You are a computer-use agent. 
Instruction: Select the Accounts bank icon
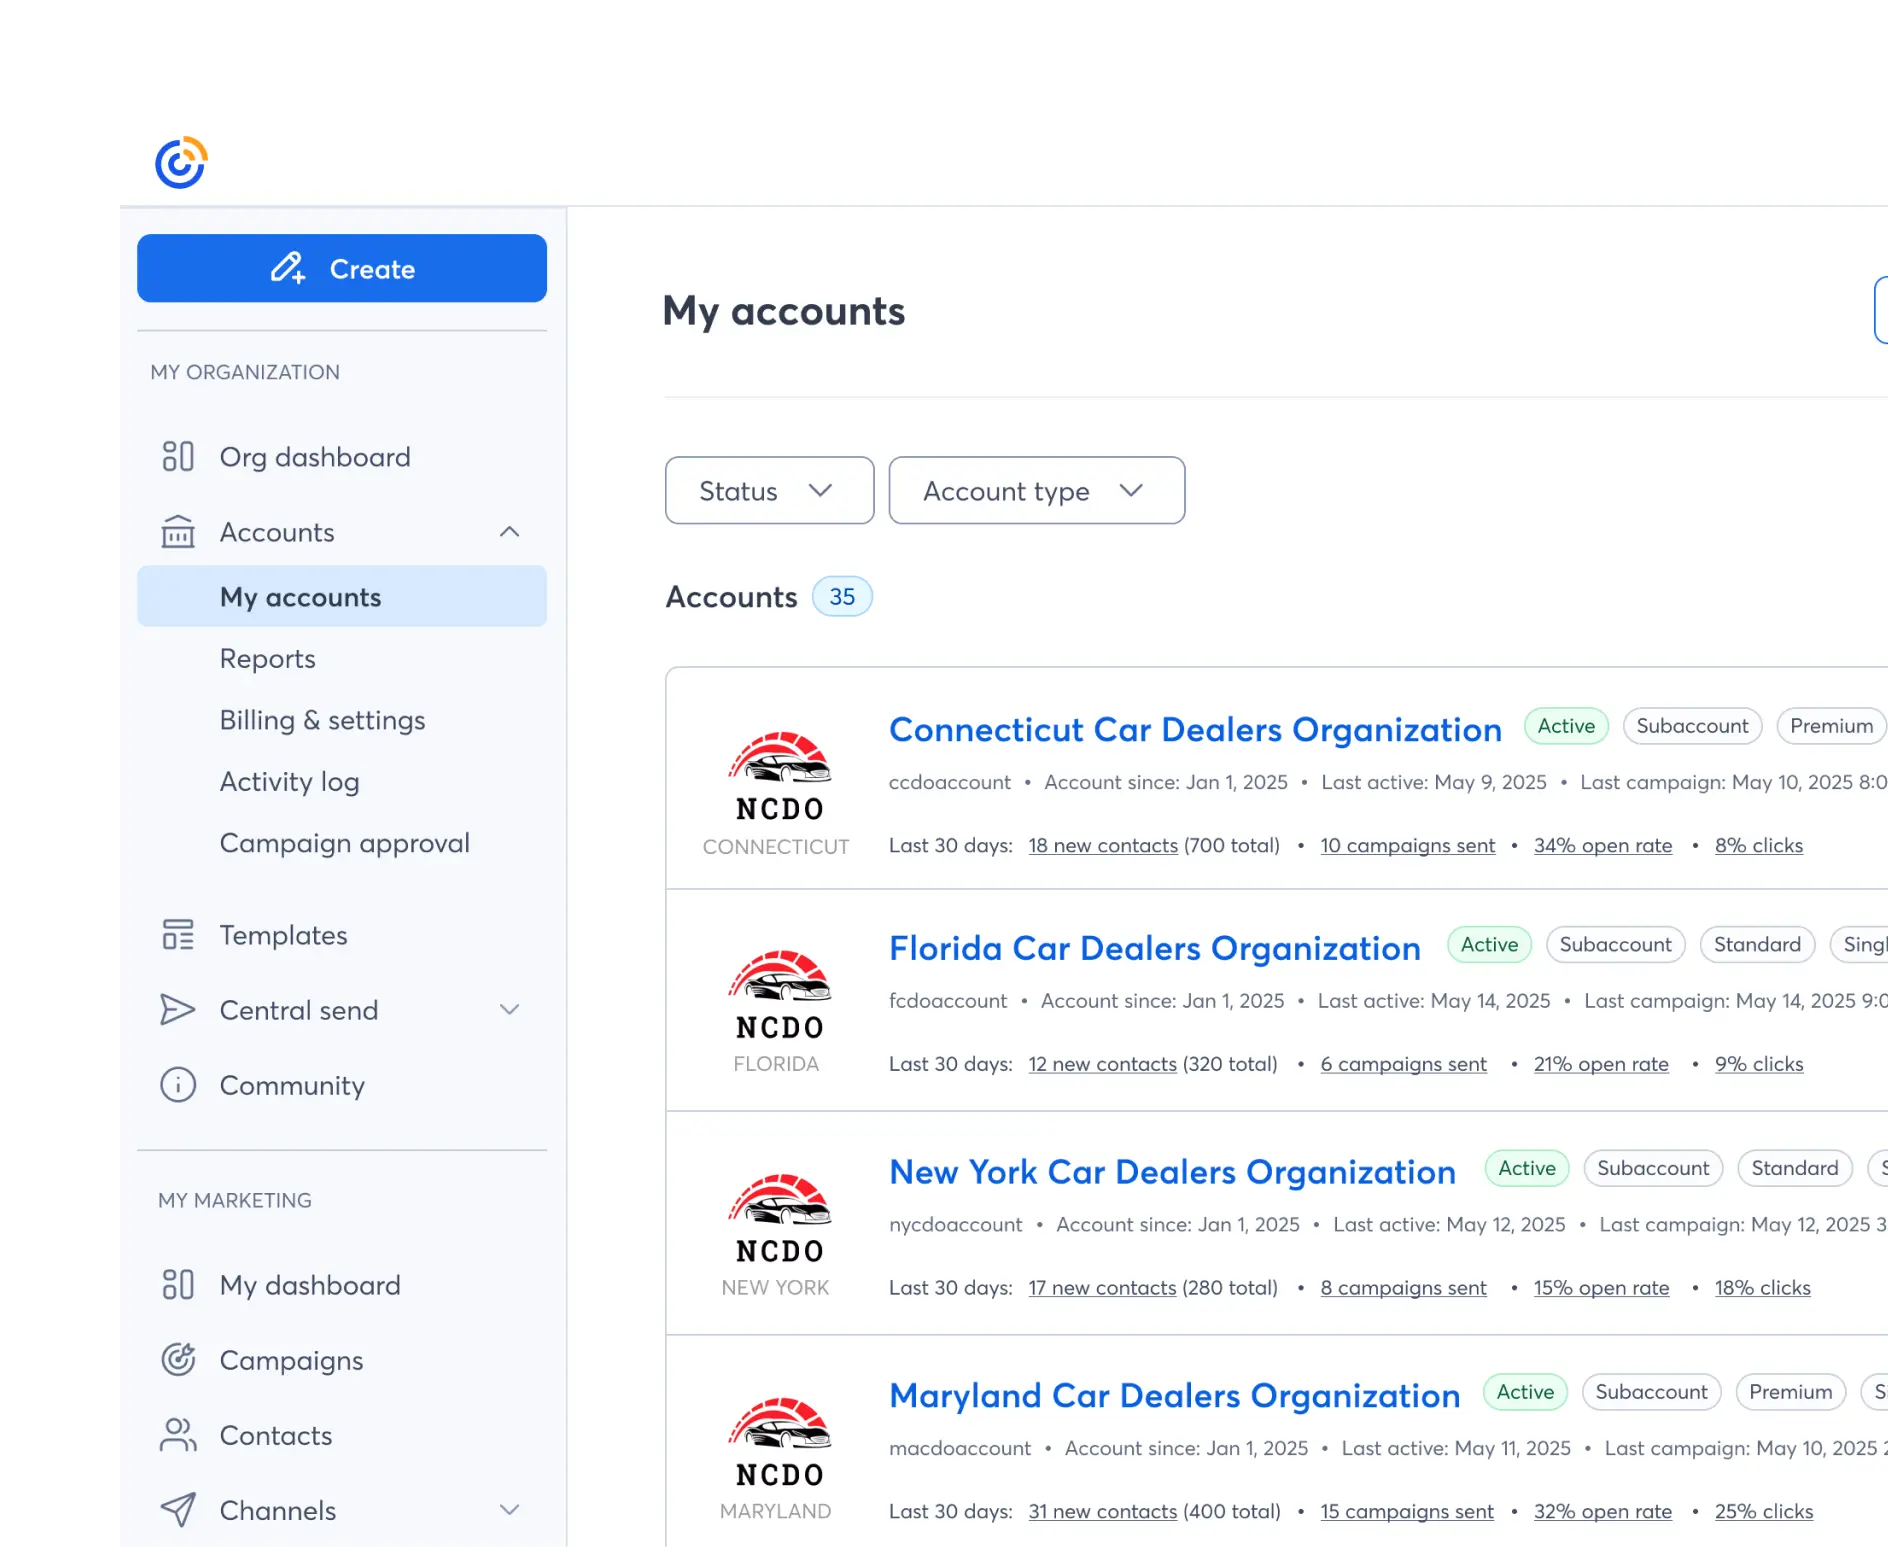[178, 532]
